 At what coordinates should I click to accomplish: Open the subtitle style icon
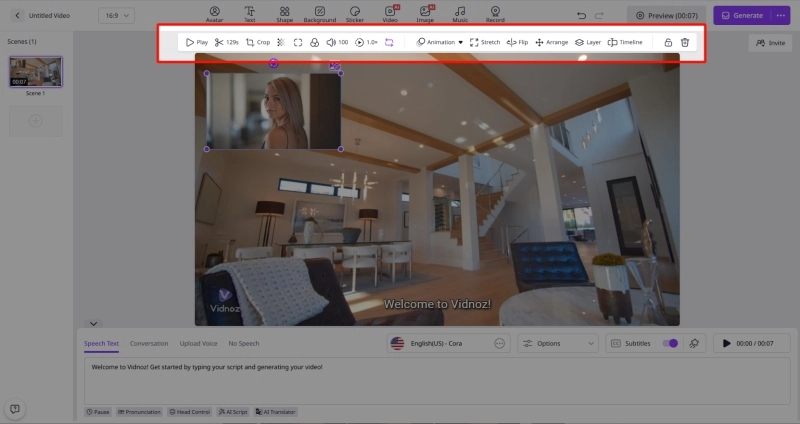click(694, 343)
